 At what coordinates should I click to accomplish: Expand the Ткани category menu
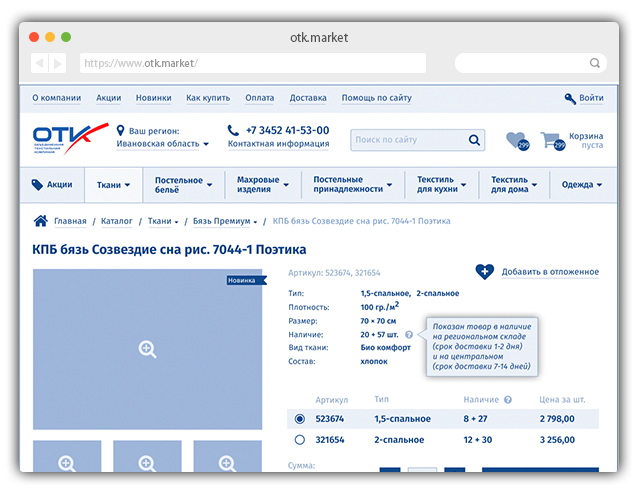point(113,185)
